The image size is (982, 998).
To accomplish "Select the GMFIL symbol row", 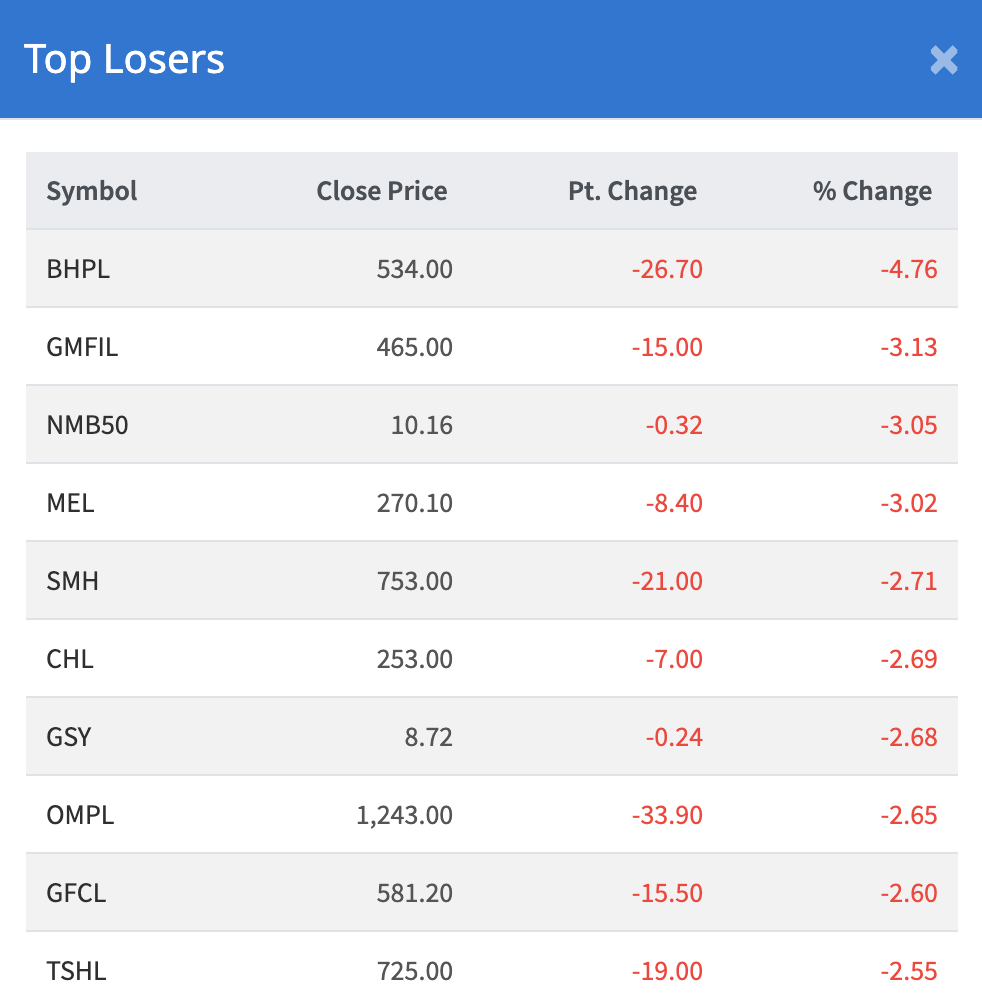I will click(82, 347).
